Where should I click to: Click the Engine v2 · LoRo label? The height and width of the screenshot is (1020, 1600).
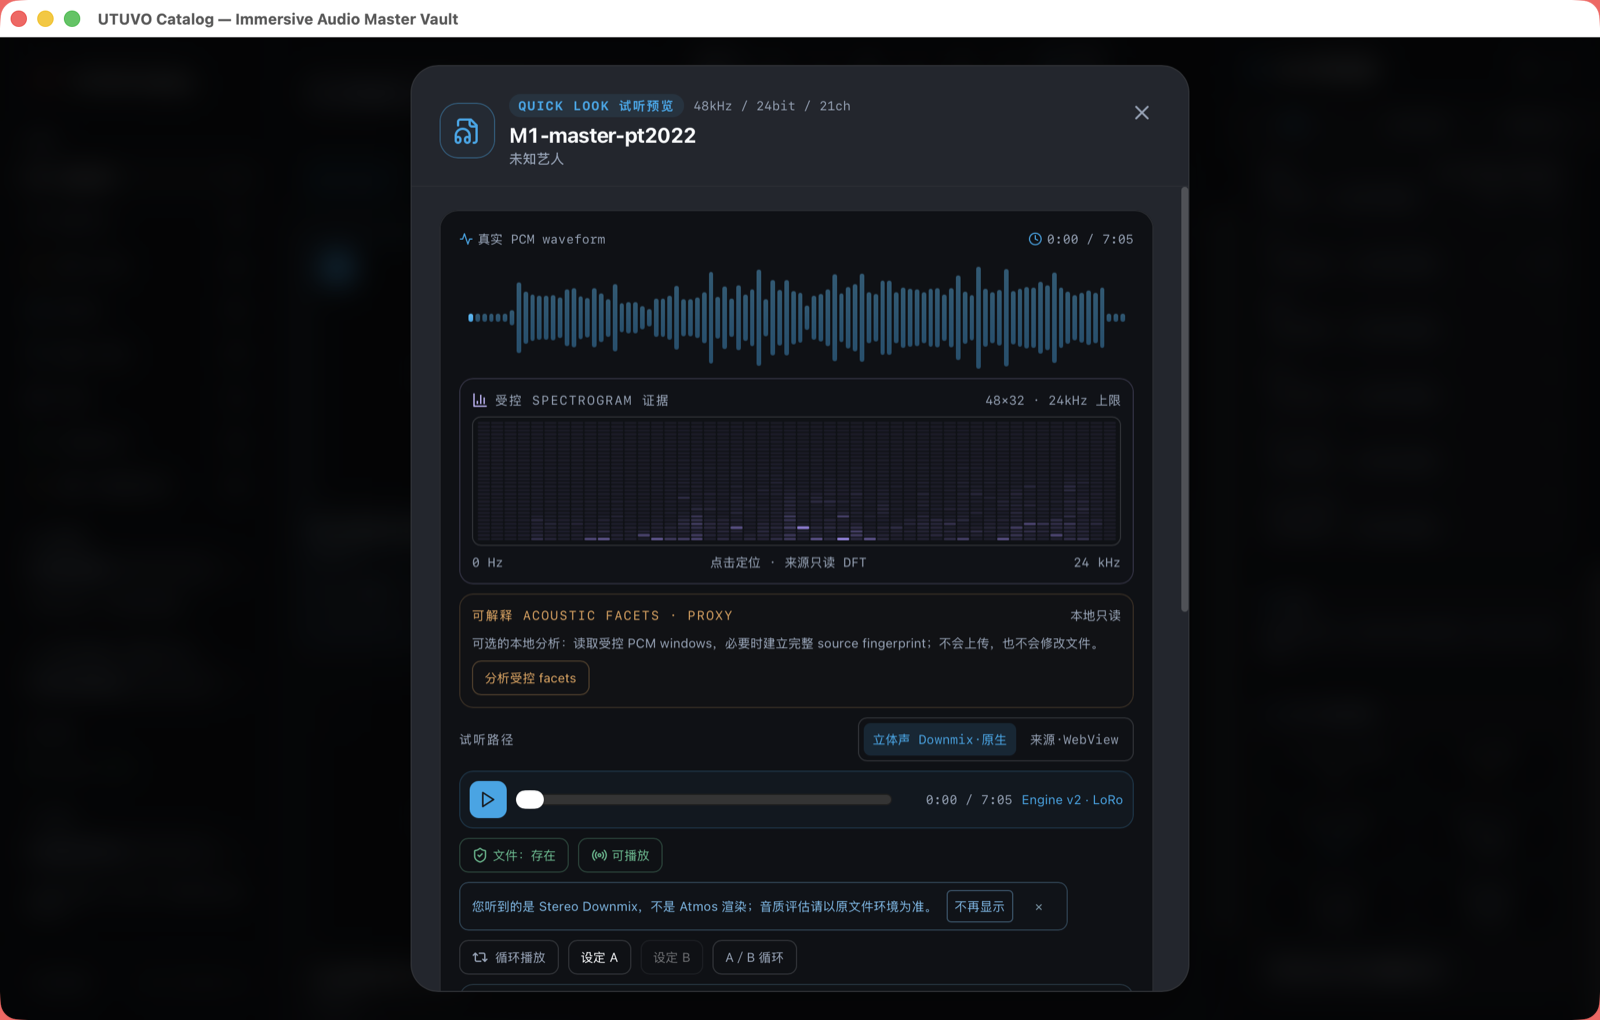point(1072,800)
